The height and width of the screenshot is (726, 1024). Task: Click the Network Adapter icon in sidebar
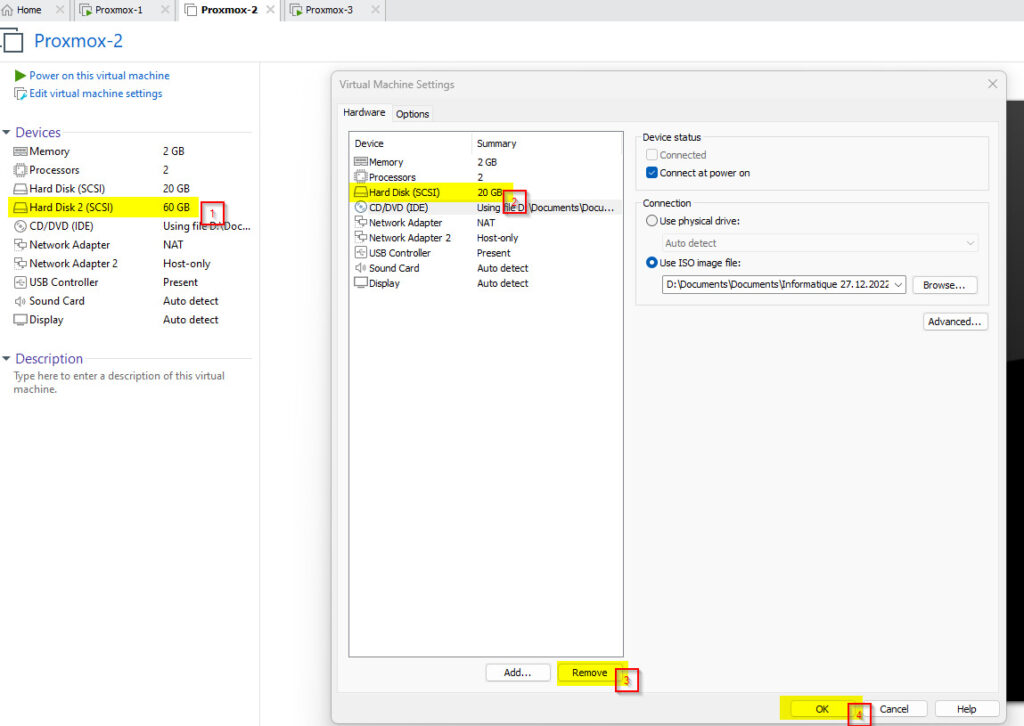coord(20,245)
